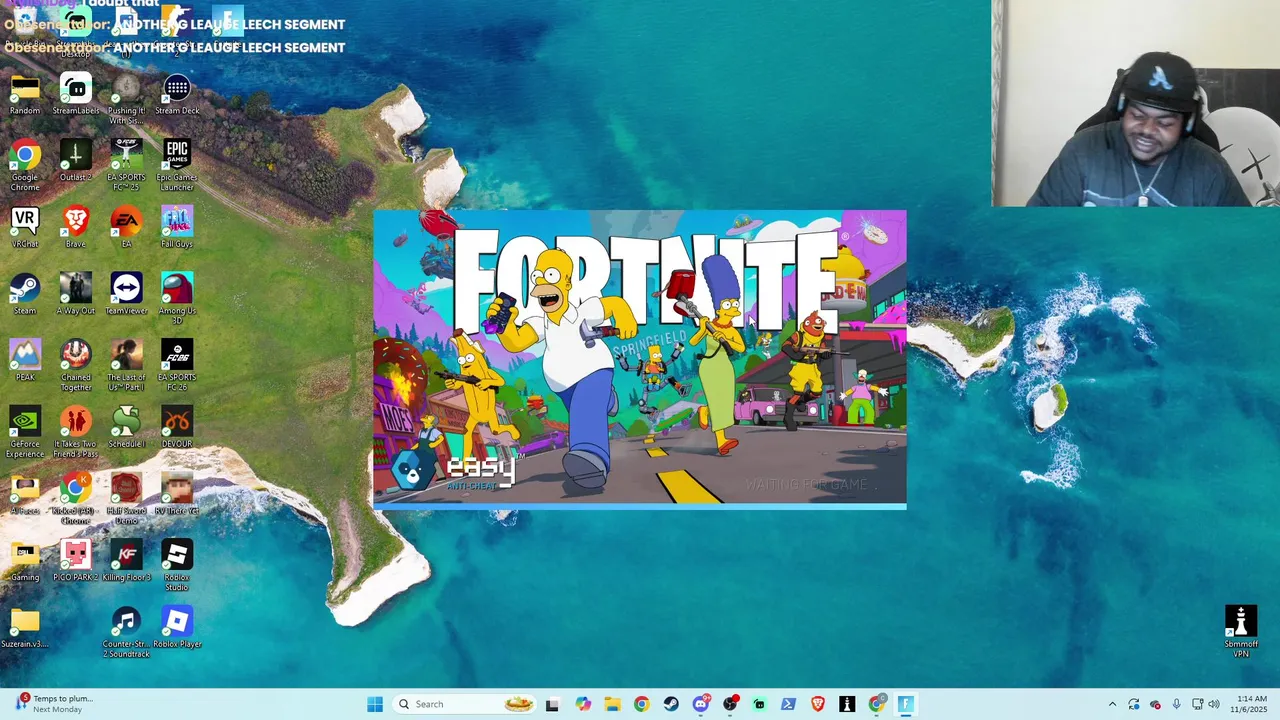This screenshot has width=1280, height=720.
Task: Open Counter-Strike 2 Soundtrack icon
Action: pyautogui.click(x=126, y=632)
